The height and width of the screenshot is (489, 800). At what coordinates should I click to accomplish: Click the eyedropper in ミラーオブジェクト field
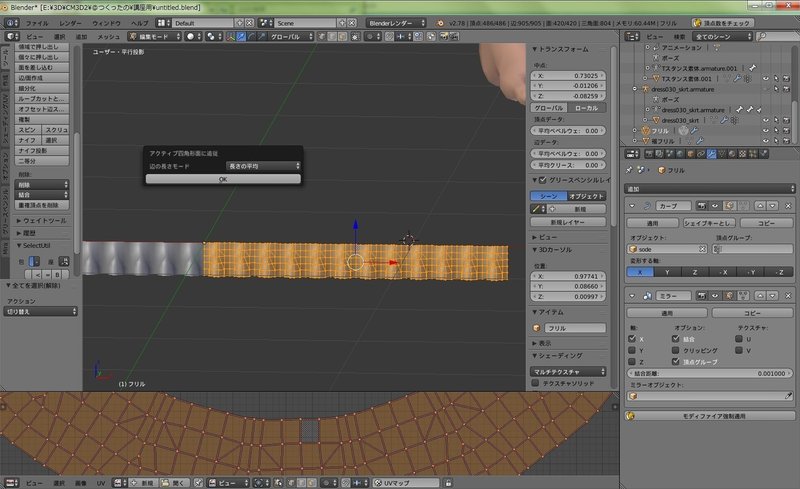[x=788, y=396]
